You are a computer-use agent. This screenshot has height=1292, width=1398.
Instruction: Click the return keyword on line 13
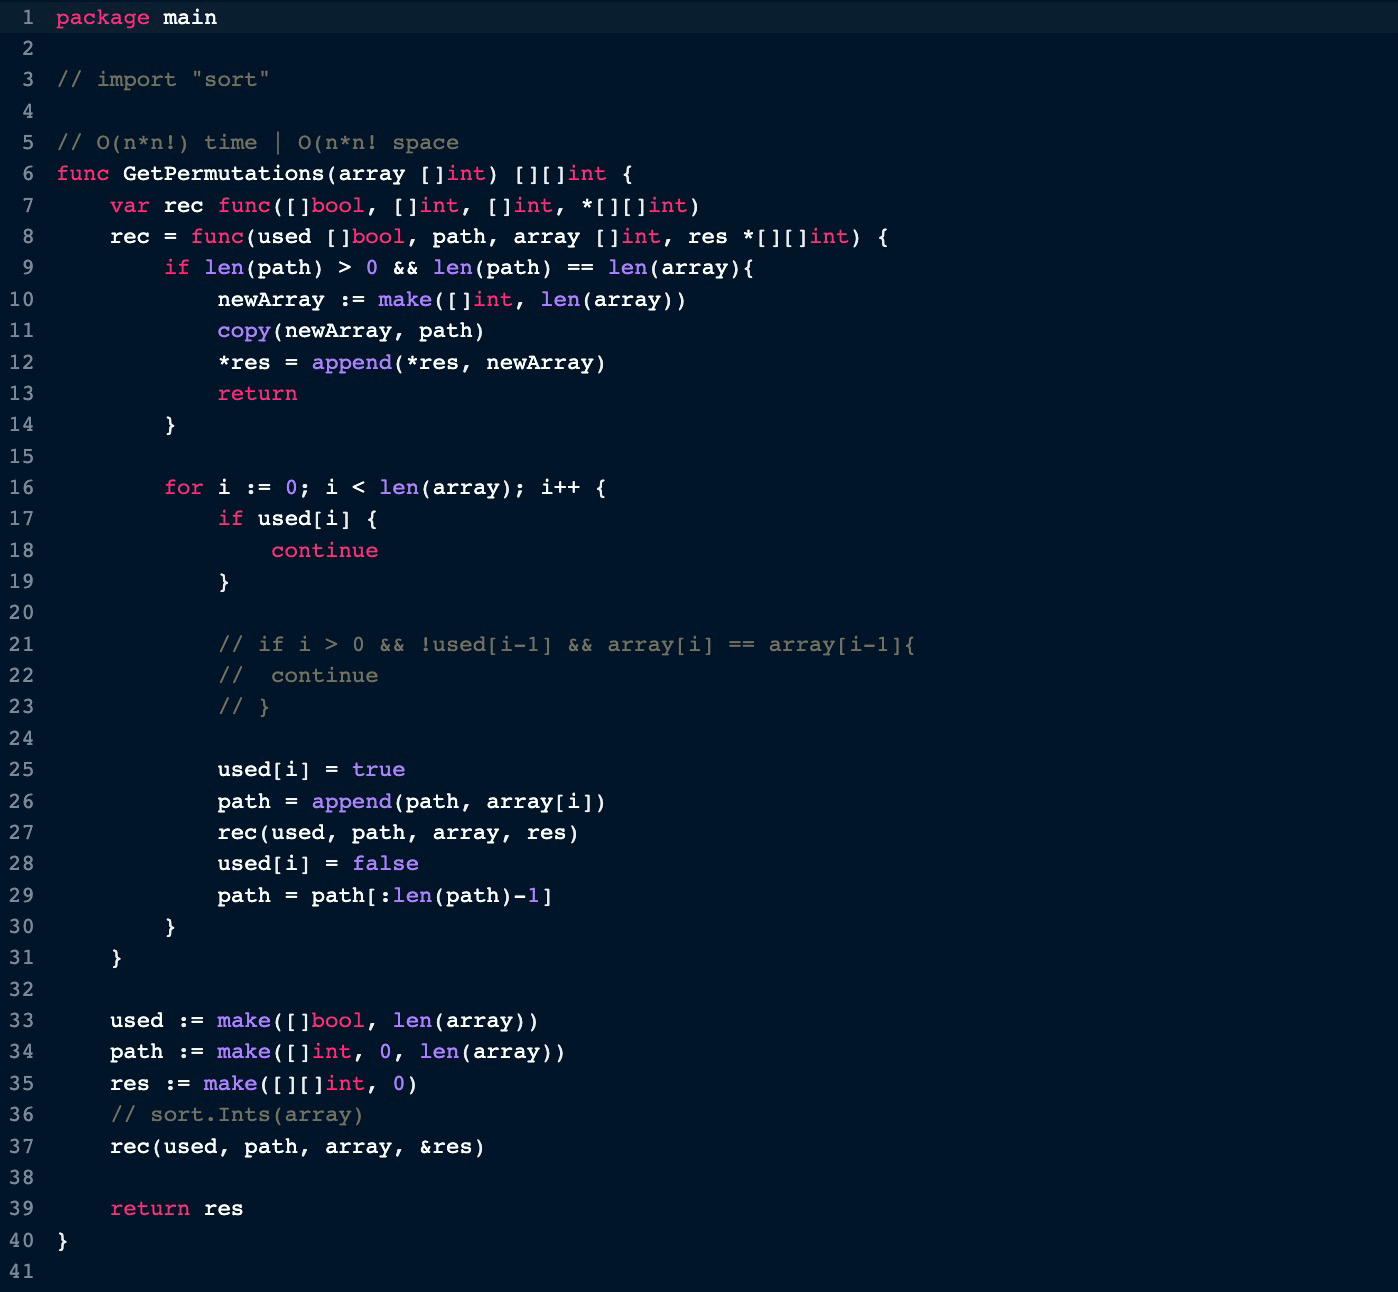pyautogui.click(x=257, y=394)
